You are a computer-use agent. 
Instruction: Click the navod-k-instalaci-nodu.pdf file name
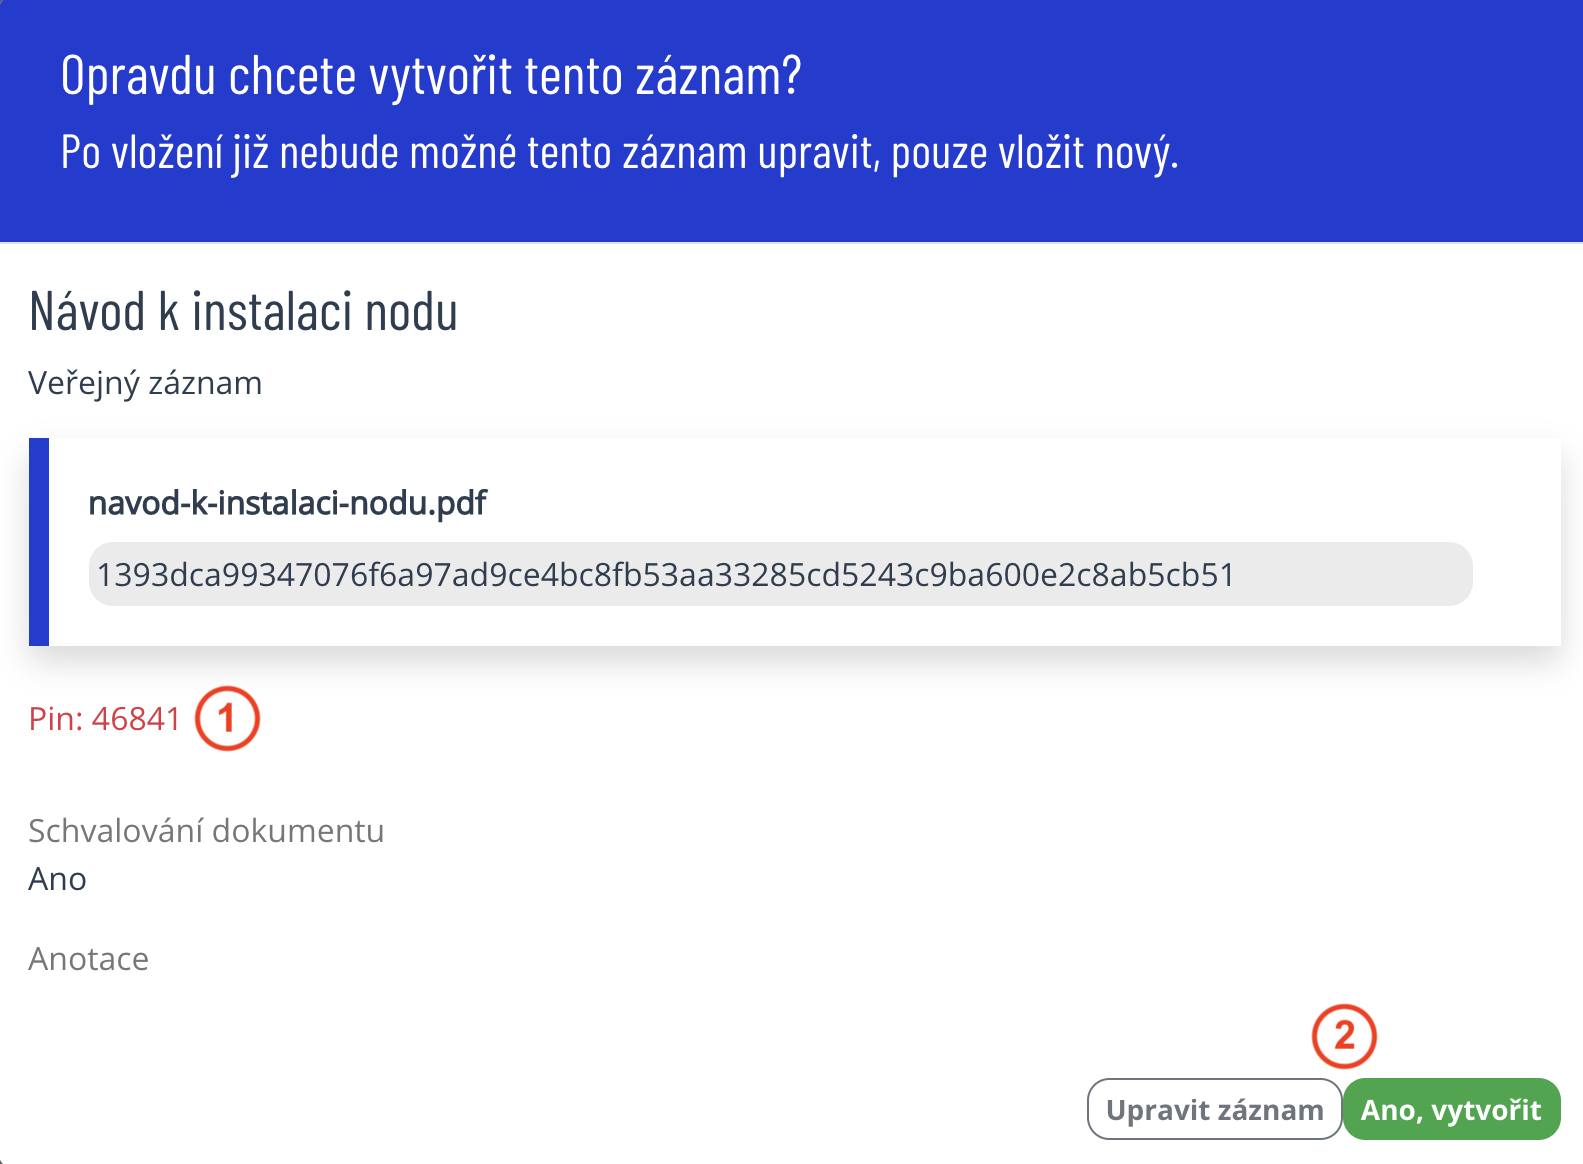(x=287, y=502)
